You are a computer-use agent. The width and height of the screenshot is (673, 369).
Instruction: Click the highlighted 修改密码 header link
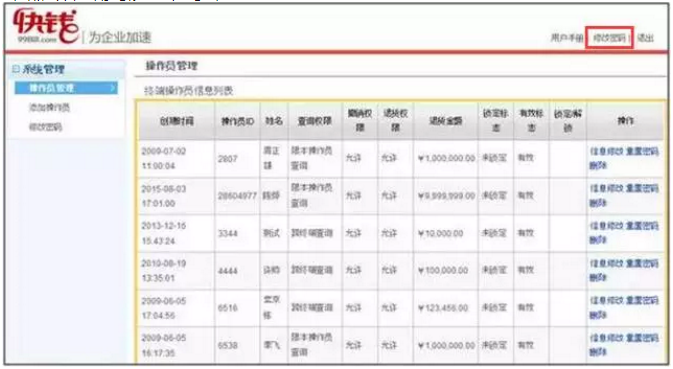click(609, 38)
